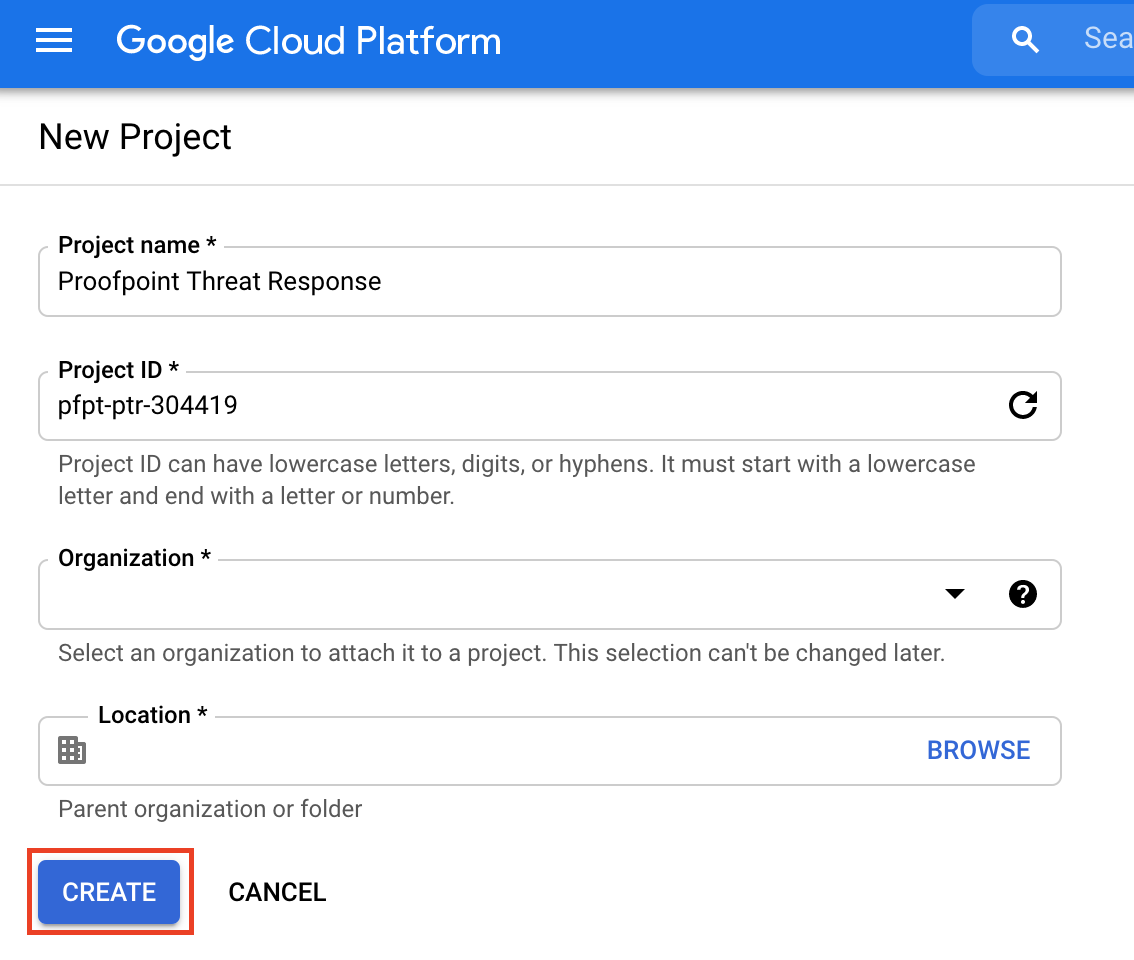Click the Parent organization or folder hint
The image size is (1134, 960).
(210, 809)
